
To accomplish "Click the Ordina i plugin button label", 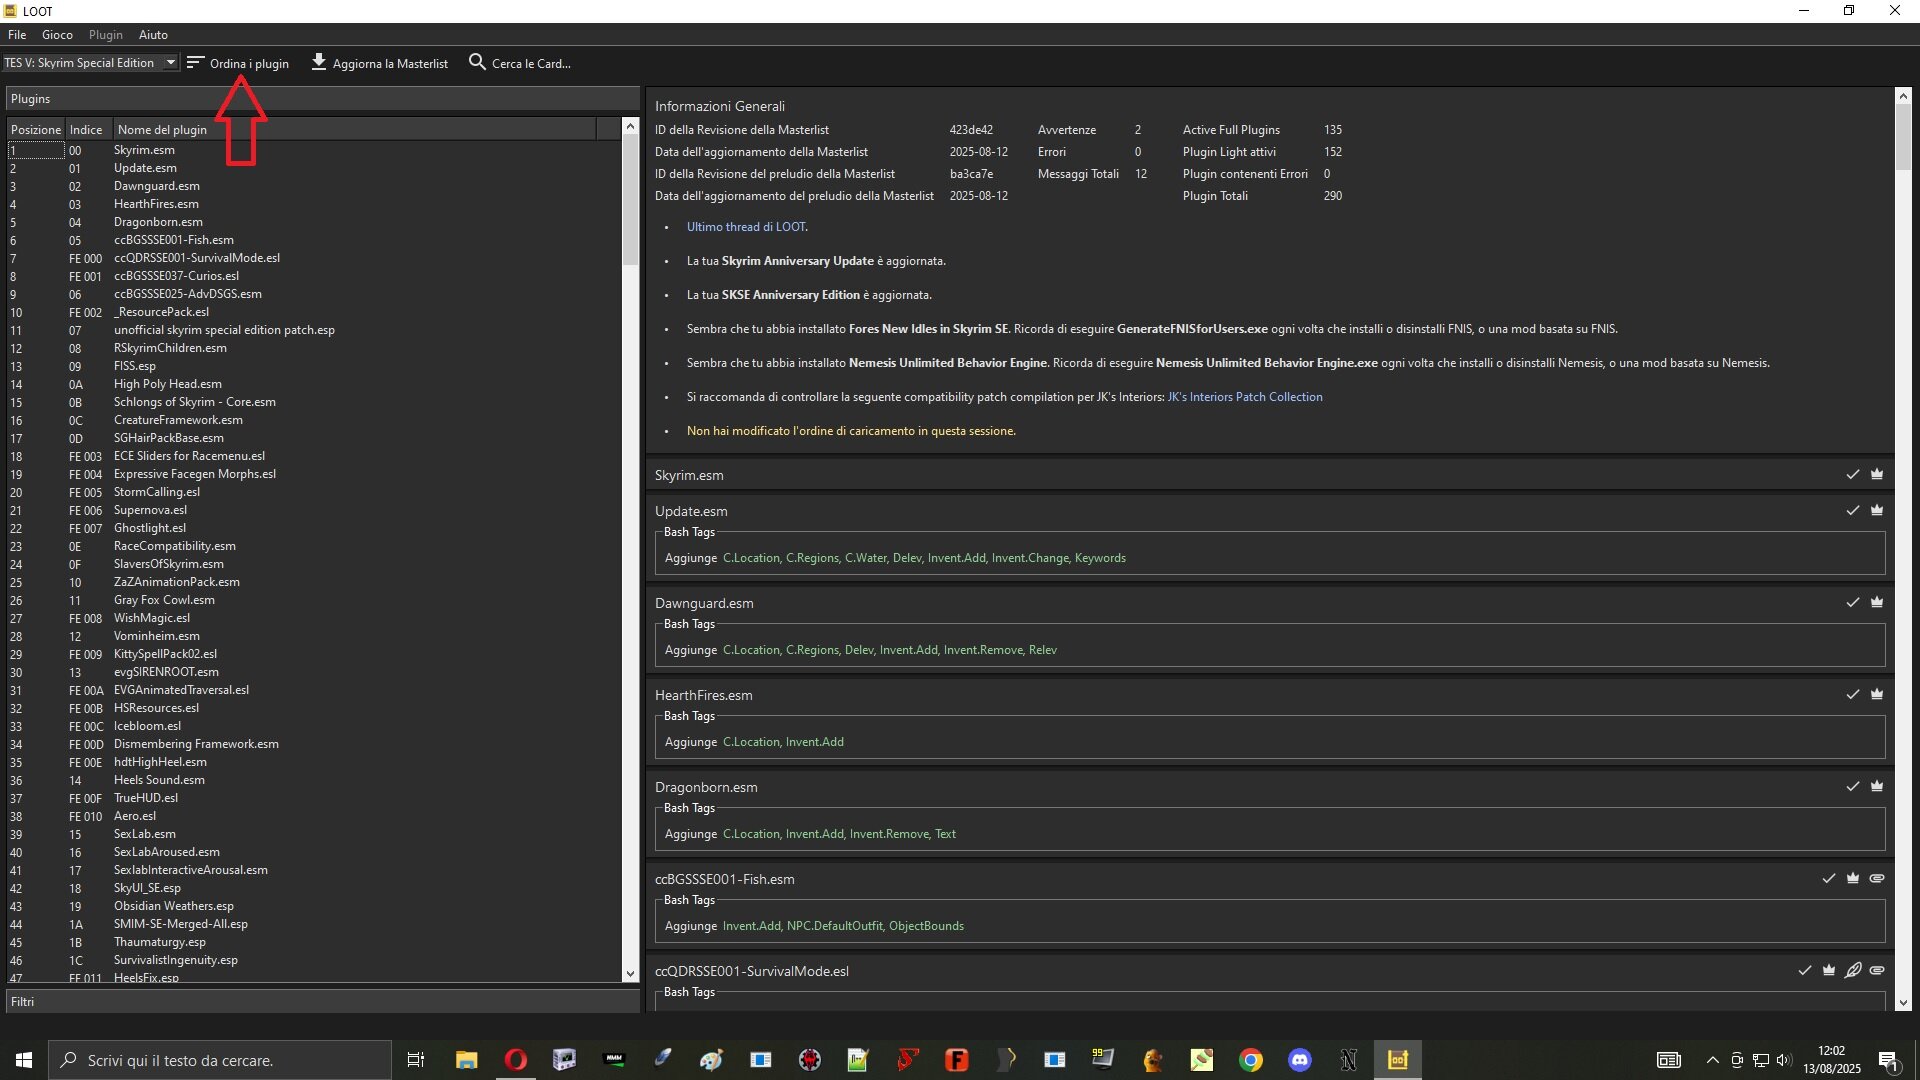I will pos(249,64).
